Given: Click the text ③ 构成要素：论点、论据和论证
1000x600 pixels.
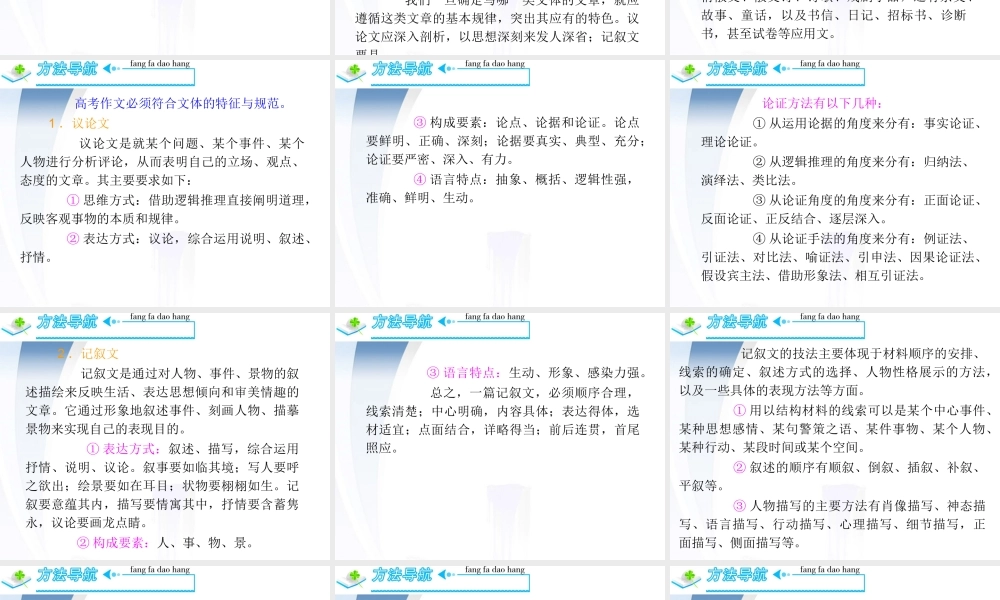Looking at the screenshot, I should point(526,122).
